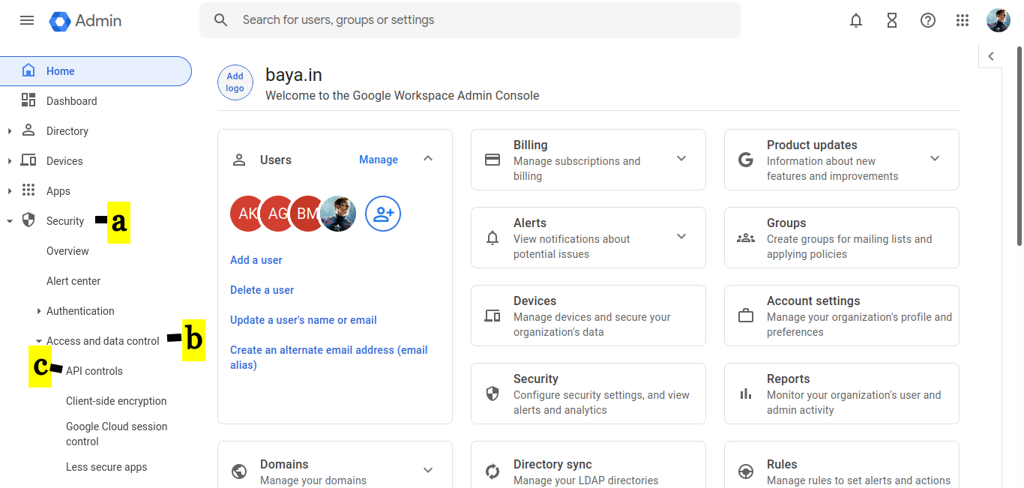This screenshot has width=1024, height=488.
Task: Expand the Product updates card
Action: click(x=935, y=159)
